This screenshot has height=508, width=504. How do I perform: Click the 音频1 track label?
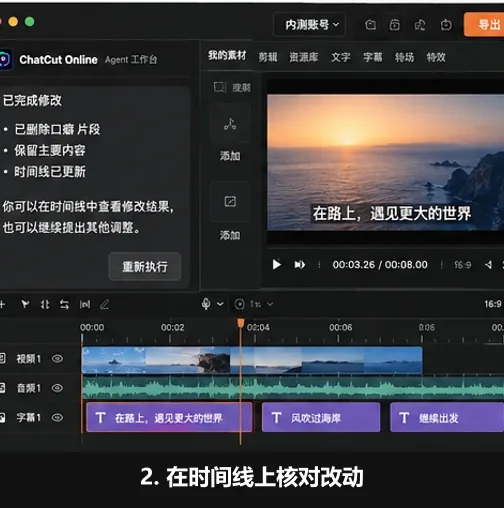click(x=29, y=388)
